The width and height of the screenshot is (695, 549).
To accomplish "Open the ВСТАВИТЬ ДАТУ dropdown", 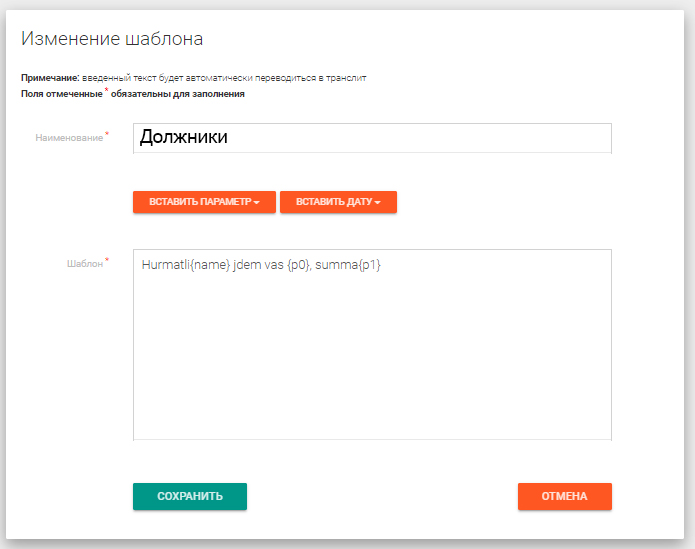I will point(338,202).
